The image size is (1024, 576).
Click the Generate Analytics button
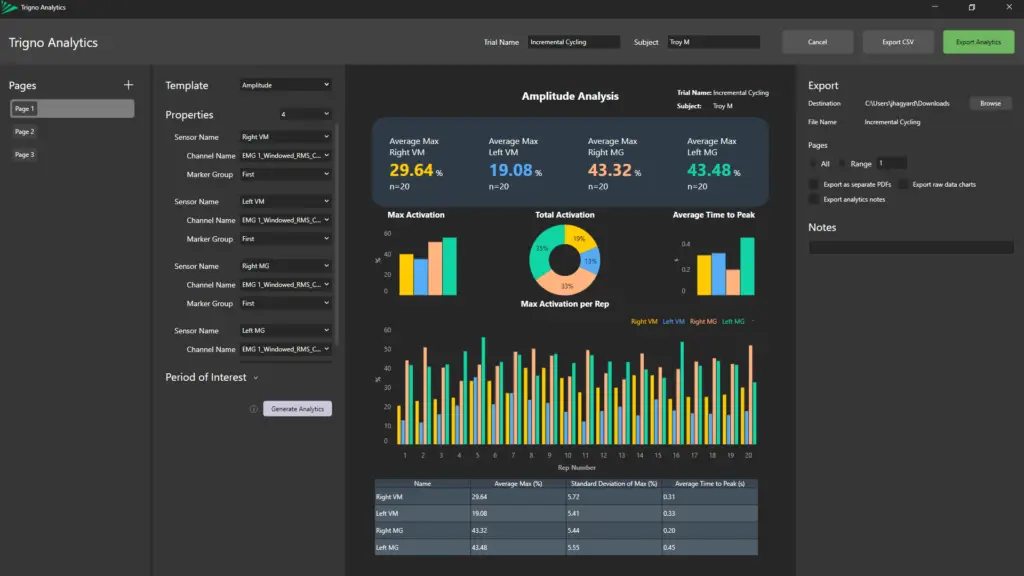coord(297,408)
